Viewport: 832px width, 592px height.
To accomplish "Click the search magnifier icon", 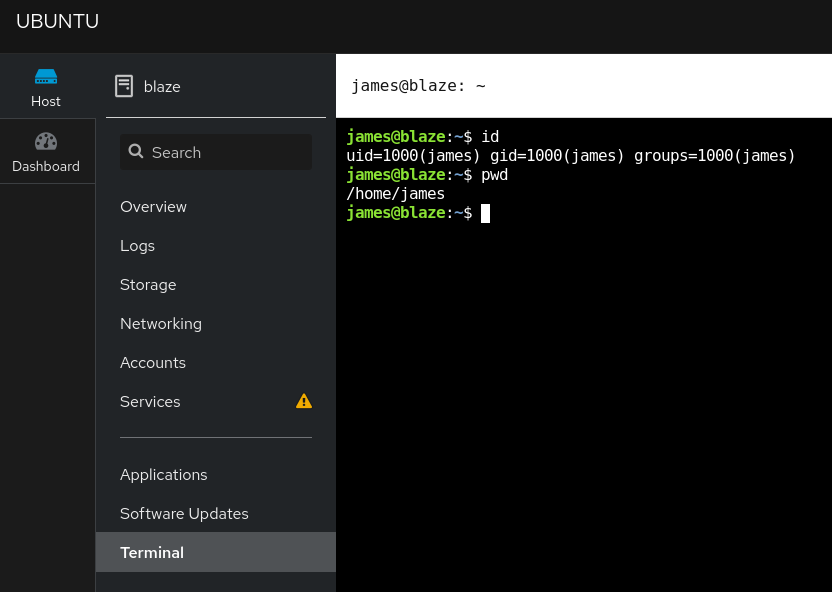I will pyautogui.click(x=136, y=152).
